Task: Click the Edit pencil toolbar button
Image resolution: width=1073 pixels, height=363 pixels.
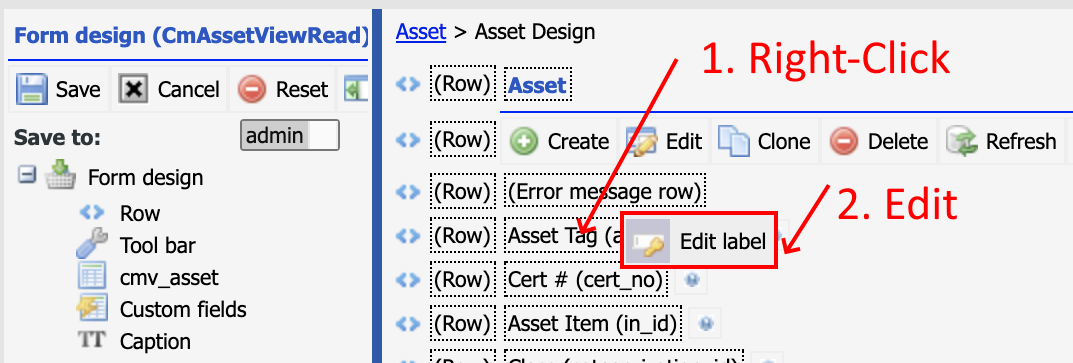Action: pyautogui.click(x=664, y=141)
